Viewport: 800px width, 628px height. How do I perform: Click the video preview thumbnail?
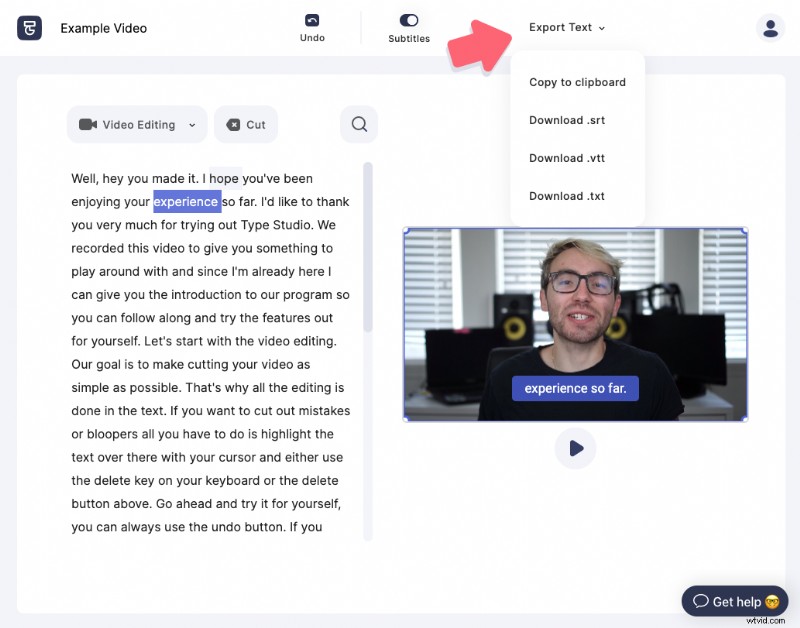pyautogui.click(x=576, y=323)
